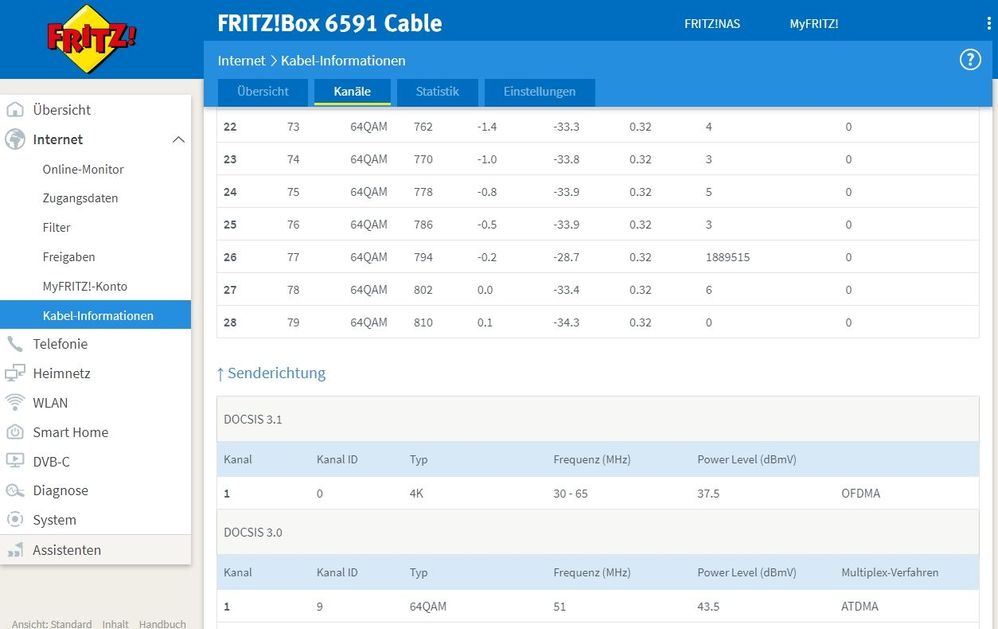Click the ATDMA value

click(860, 607)
